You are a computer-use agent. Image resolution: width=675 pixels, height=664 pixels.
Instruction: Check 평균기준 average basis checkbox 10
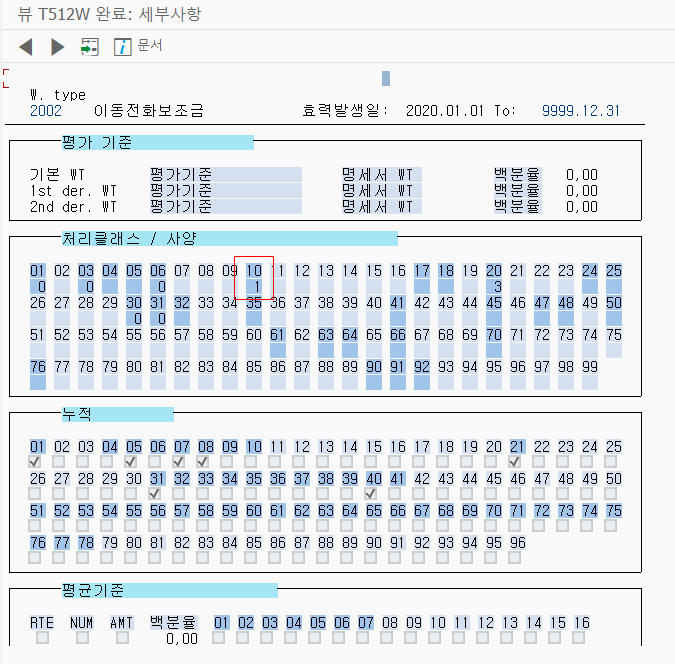click(x=434, y=638)
